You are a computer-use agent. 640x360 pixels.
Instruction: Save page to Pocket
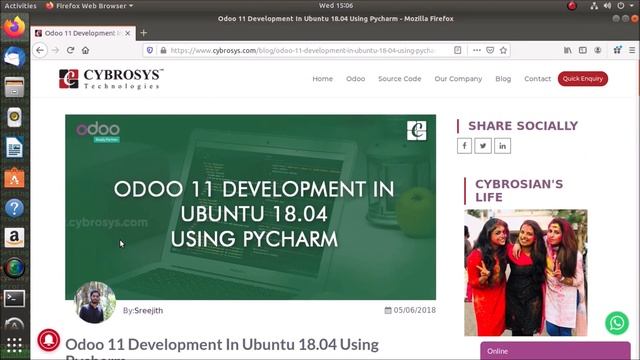pos(490,50)
